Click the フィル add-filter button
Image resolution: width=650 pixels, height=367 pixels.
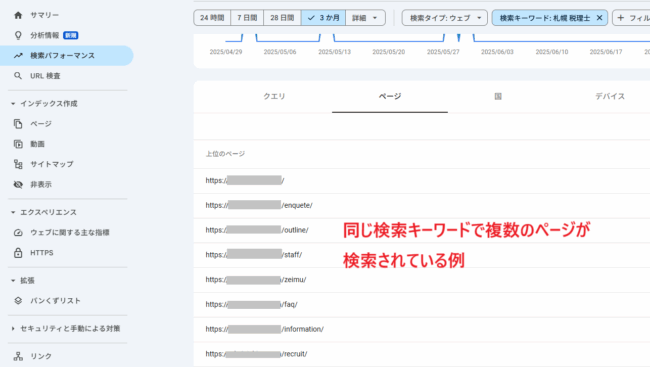click(x=632, y=18)
